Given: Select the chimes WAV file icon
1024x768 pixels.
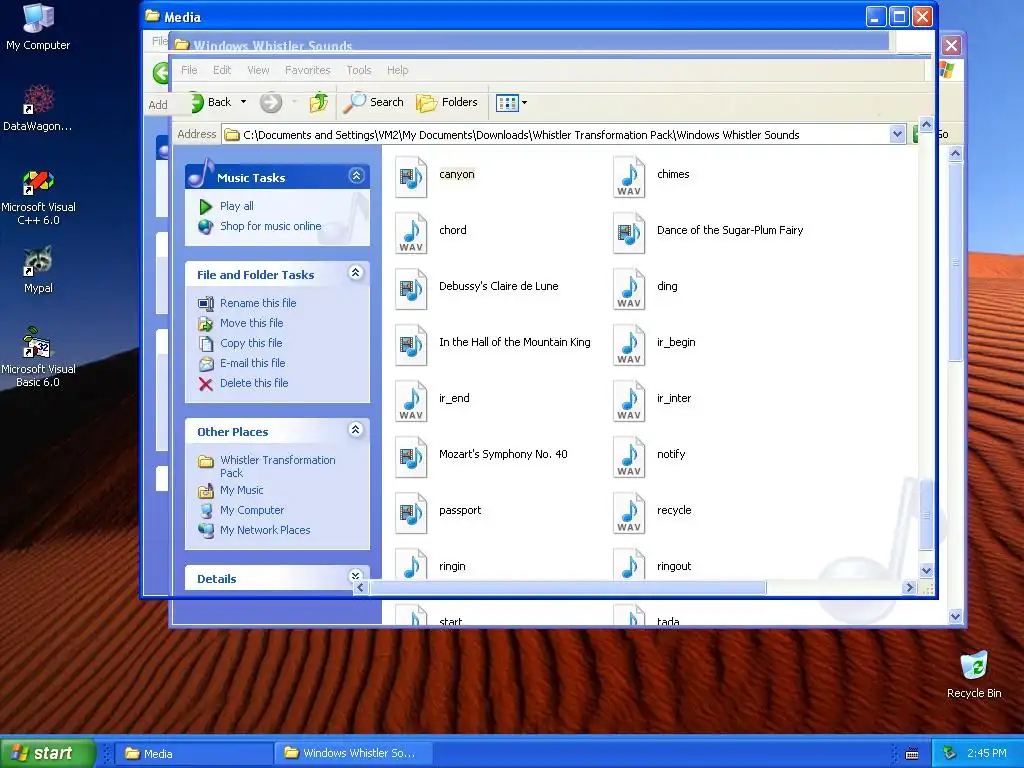Looking at the screenshot, I should click(x=629, y=176).
